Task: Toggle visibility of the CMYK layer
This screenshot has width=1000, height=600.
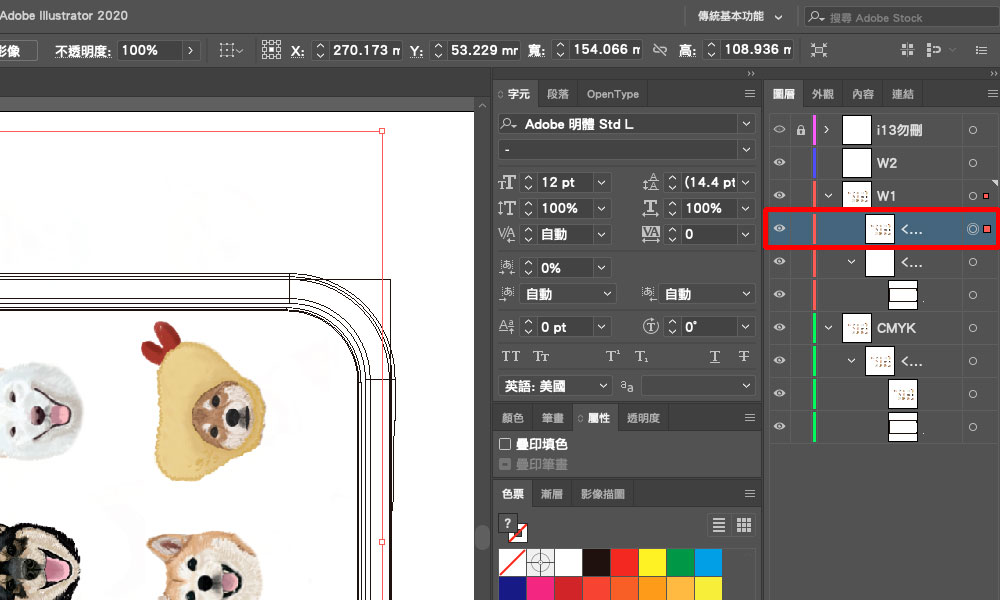Action: pos(780,328)
